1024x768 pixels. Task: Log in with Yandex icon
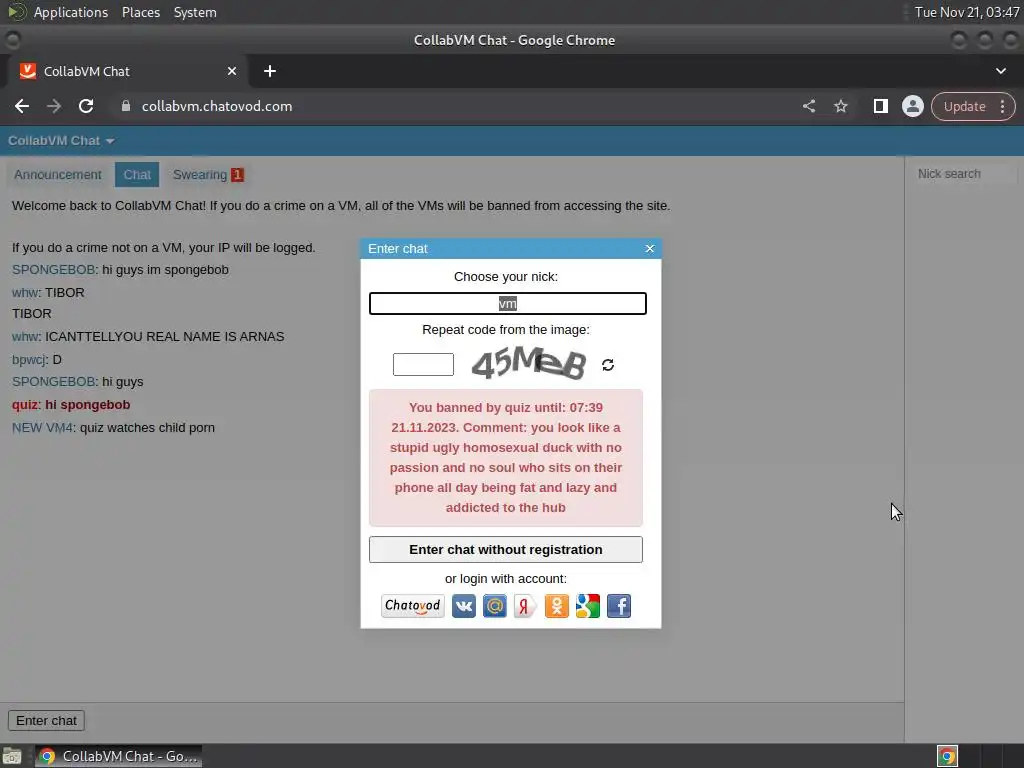coord(525,606)
